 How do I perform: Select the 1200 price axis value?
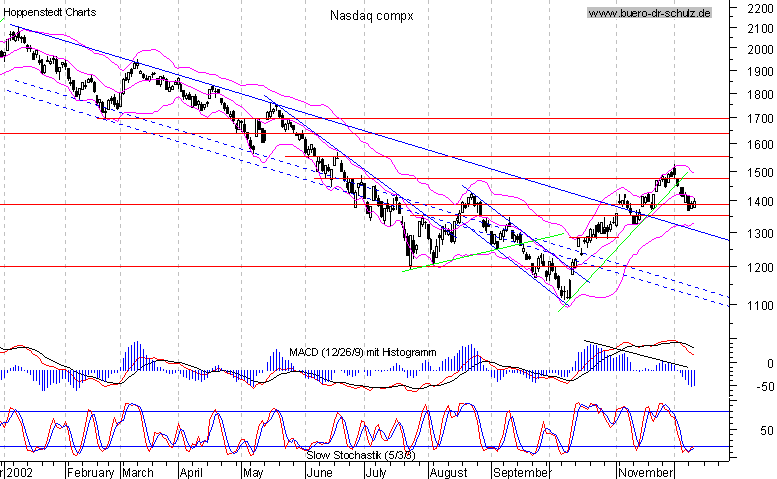pyautogui.click(x=760, y=267)
